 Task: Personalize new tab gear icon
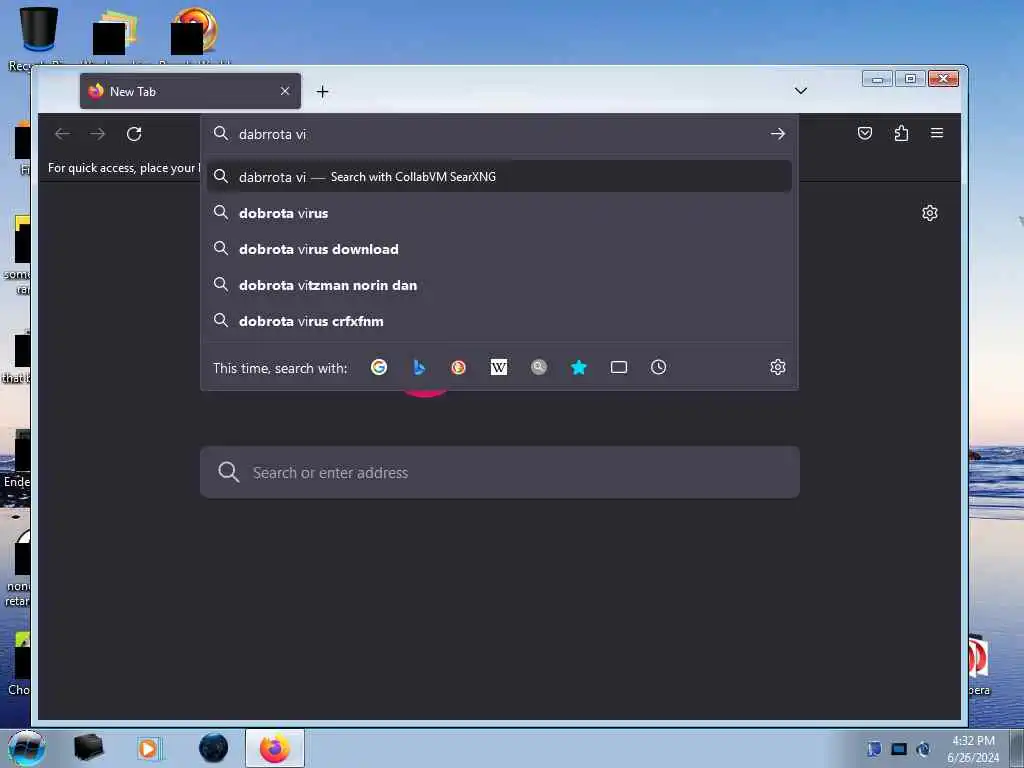tap(930, 213)
